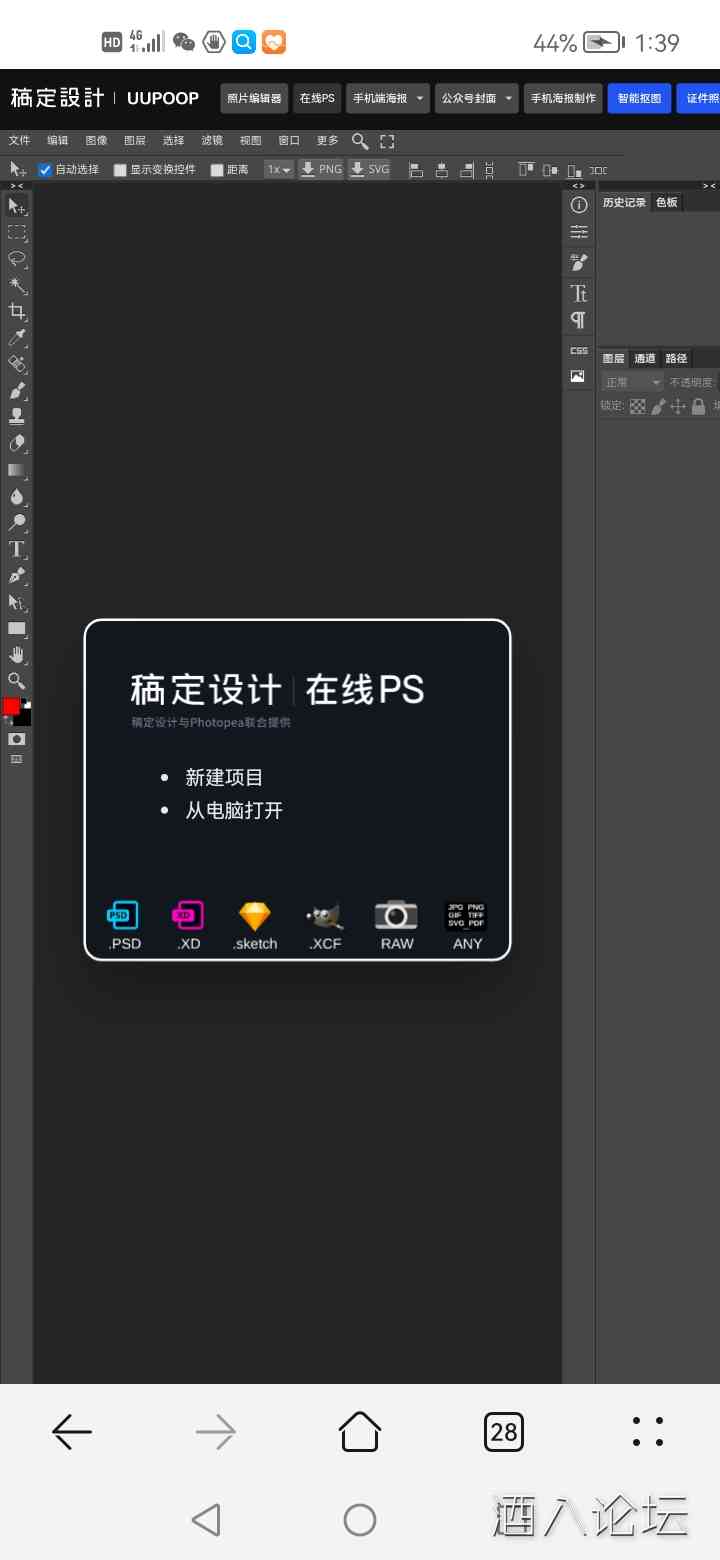Open the image preview panel icon
Image resolution: width=720 pixels, height=1560 pixels.
point(578,377)
